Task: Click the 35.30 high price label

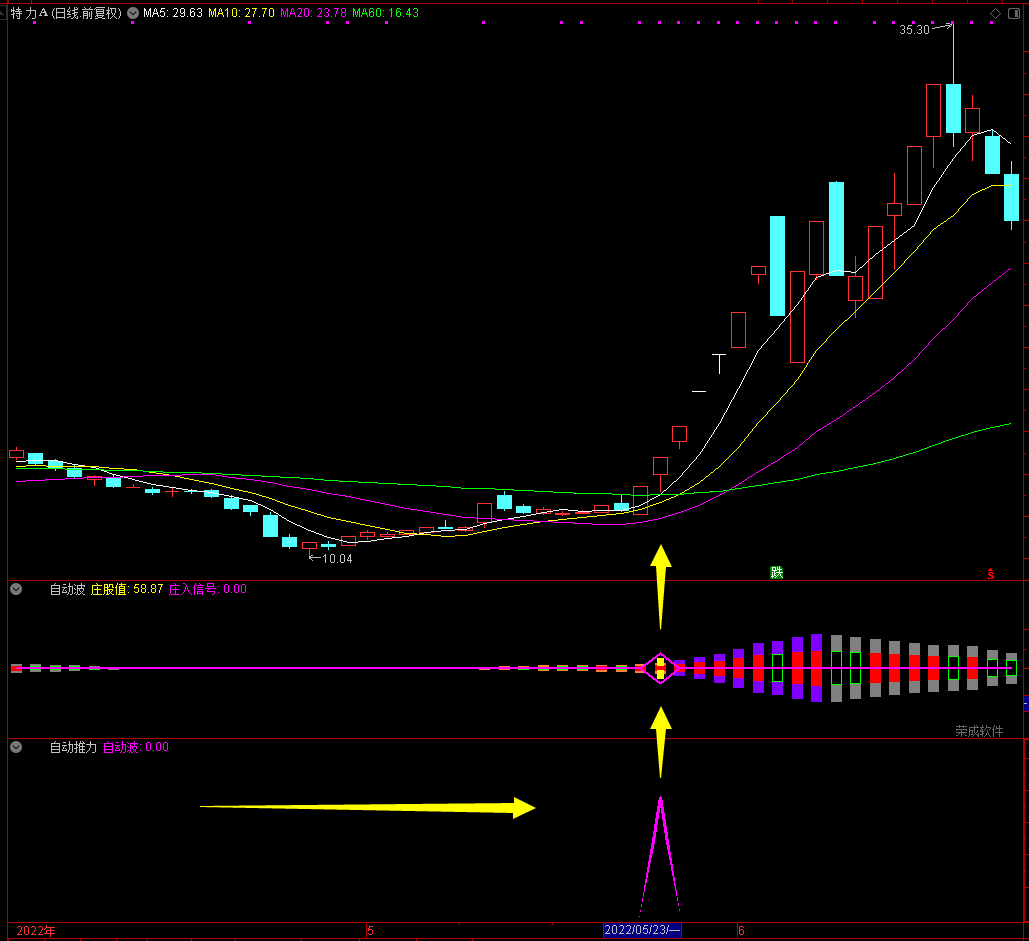Action: [x=914, y=30]
